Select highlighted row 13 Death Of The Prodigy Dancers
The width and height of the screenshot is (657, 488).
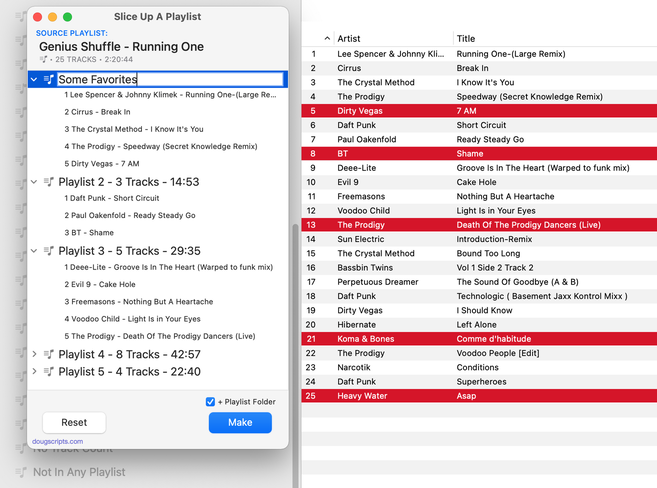479,225
